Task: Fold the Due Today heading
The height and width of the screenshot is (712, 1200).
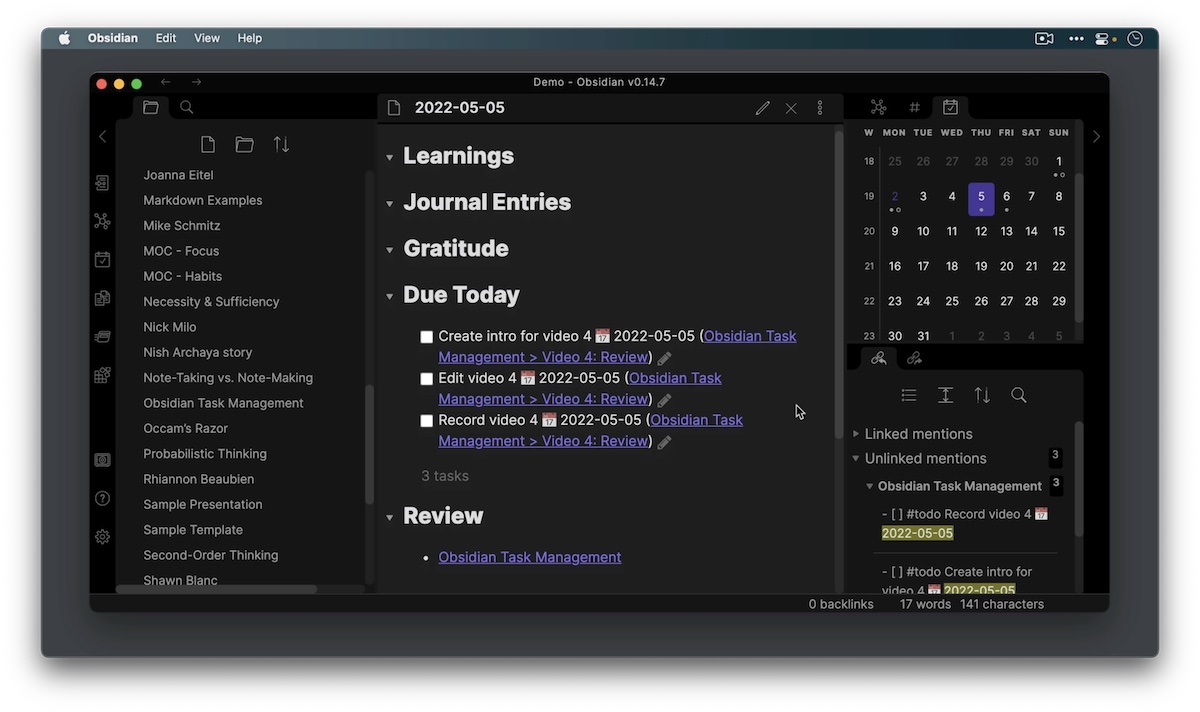Action: [390, 297]
